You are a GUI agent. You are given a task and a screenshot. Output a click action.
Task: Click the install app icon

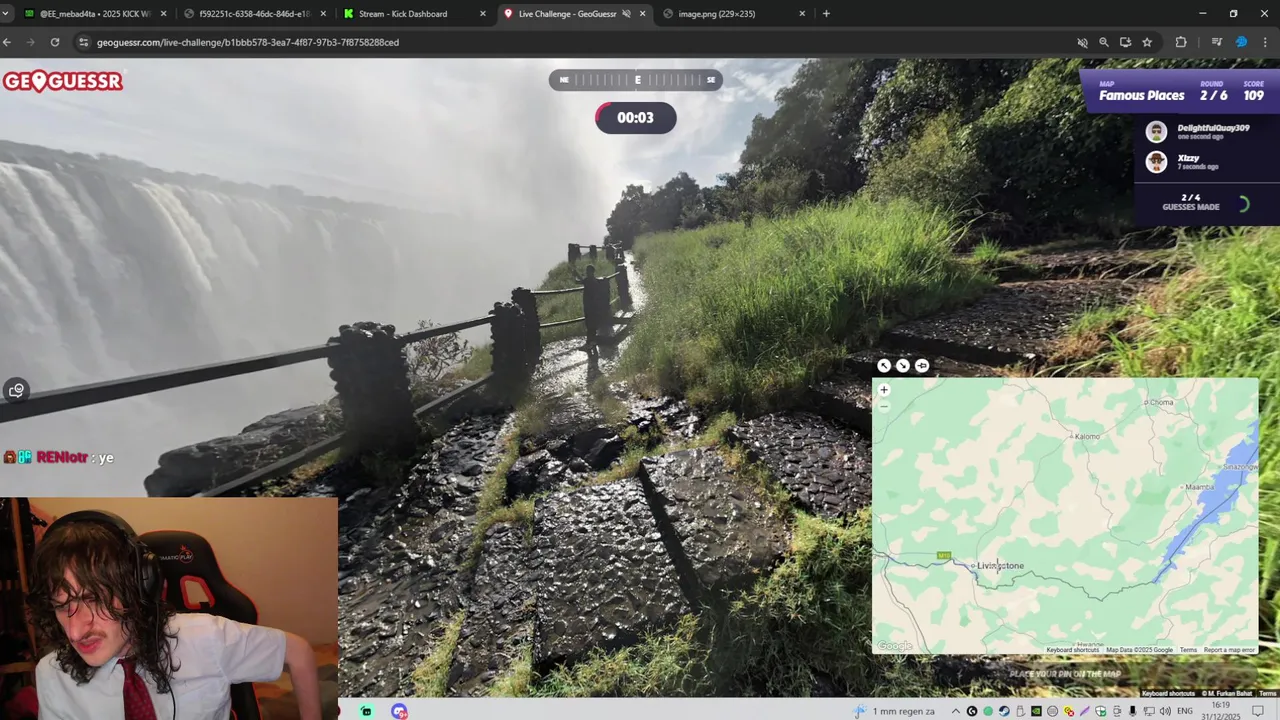pos(1125,42)
